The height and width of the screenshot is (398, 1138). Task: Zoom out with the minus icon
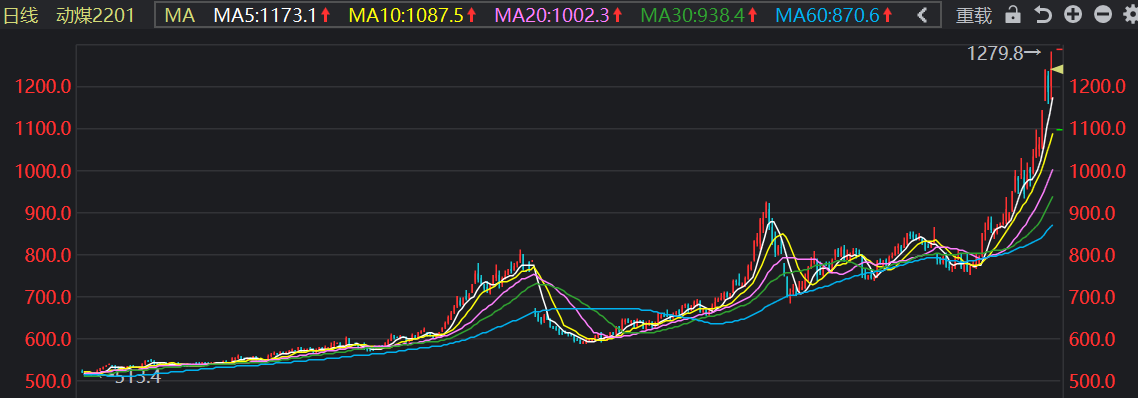click(1102, 15)
